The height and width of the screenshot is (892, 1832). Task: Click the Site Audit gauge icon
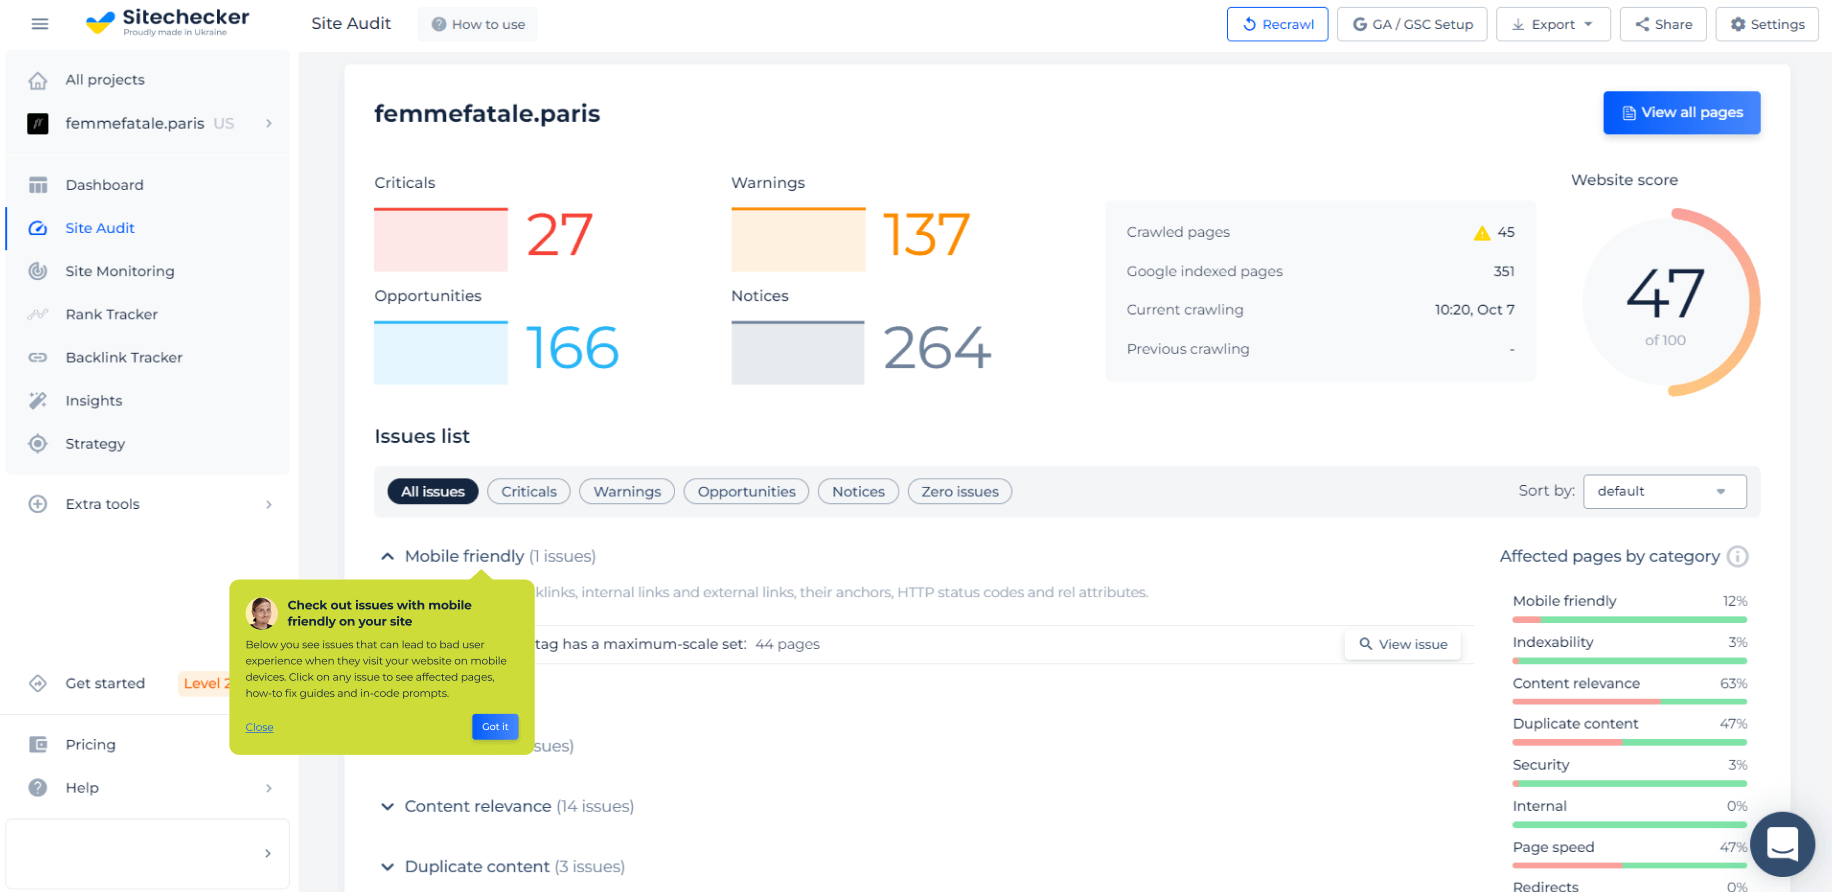tap(38, 228)
